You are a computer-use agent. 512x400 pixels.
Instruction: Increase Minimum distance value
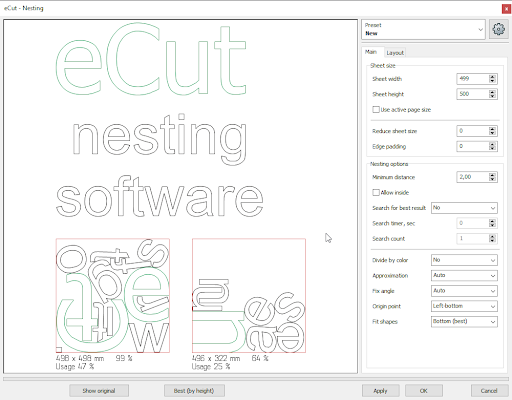[492, 175]
